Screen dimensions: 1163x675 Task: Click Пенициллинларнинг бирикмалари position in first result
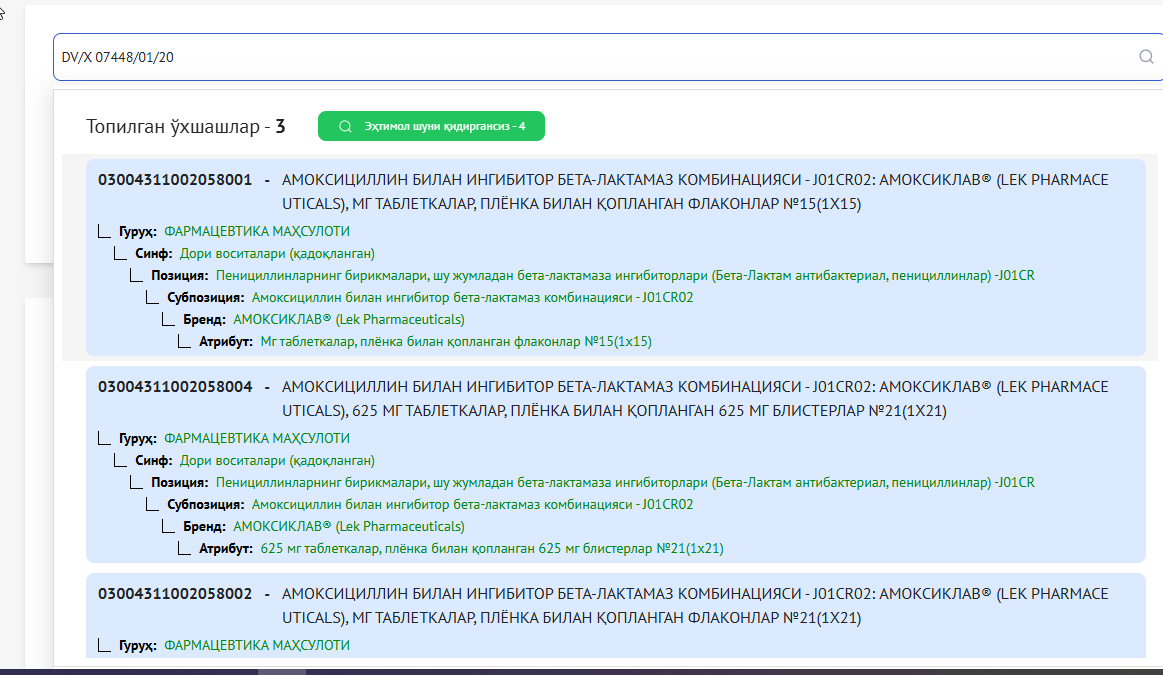point(625,276)
